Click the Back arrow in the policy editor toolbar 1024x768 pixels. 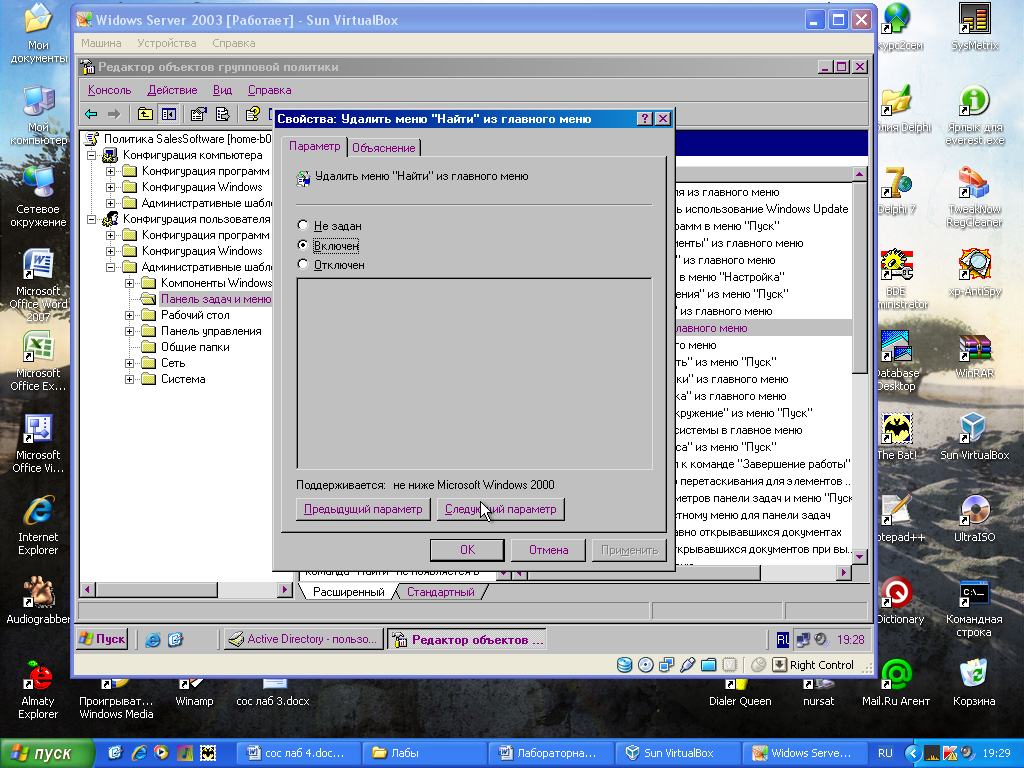coord(91,114)
